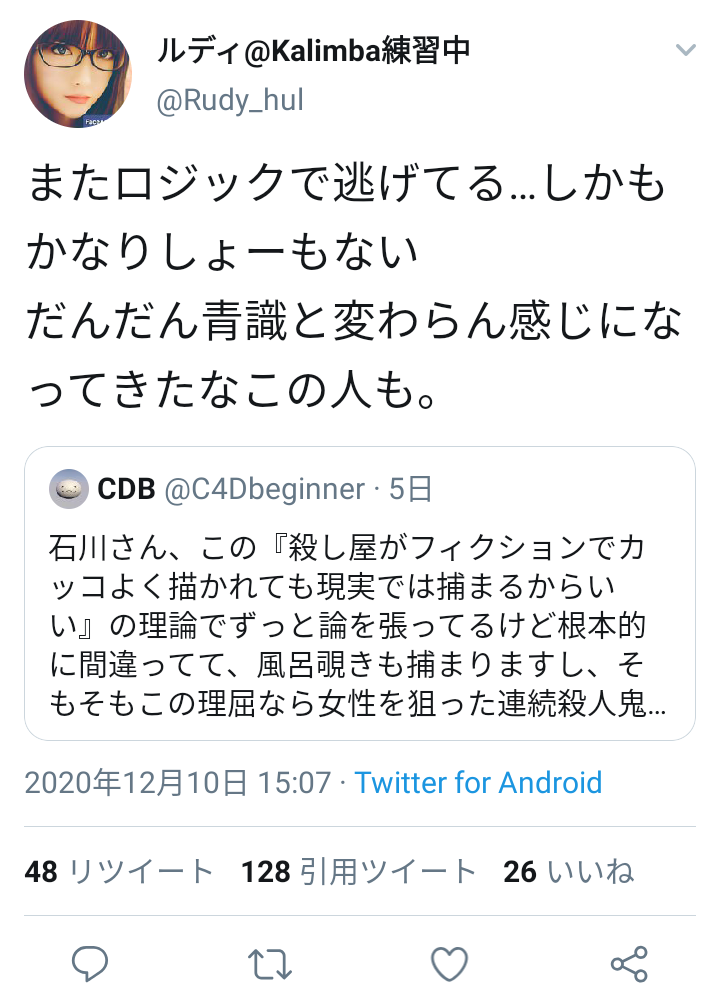View the 48 リツイート list
720x1000 pixels.
119,871
